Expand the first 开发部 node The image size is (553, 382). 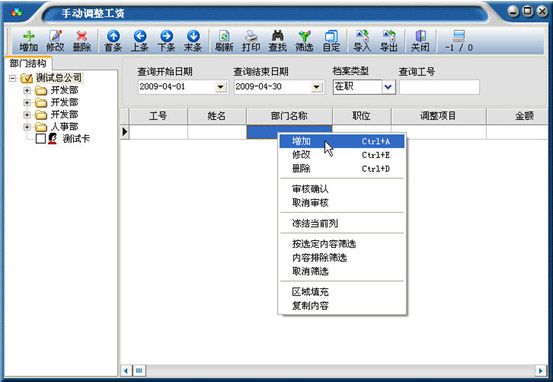[x=27, y=91]
